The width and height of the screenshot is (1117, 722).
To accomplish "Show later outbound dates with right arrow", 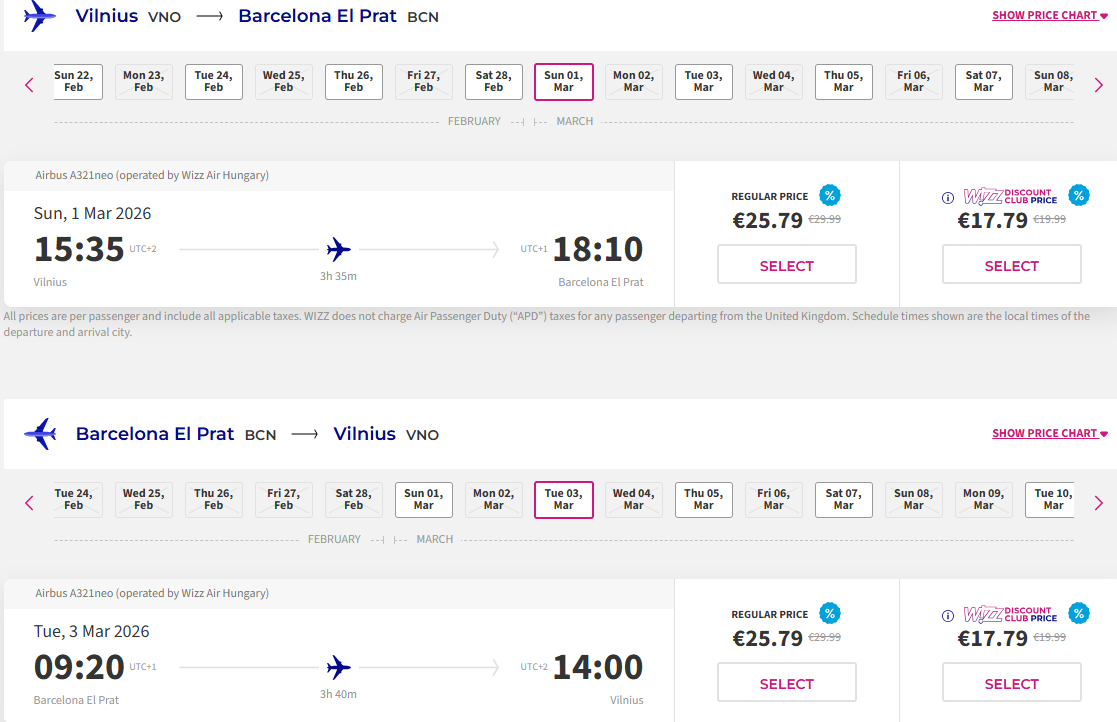I will [1098, 85].
